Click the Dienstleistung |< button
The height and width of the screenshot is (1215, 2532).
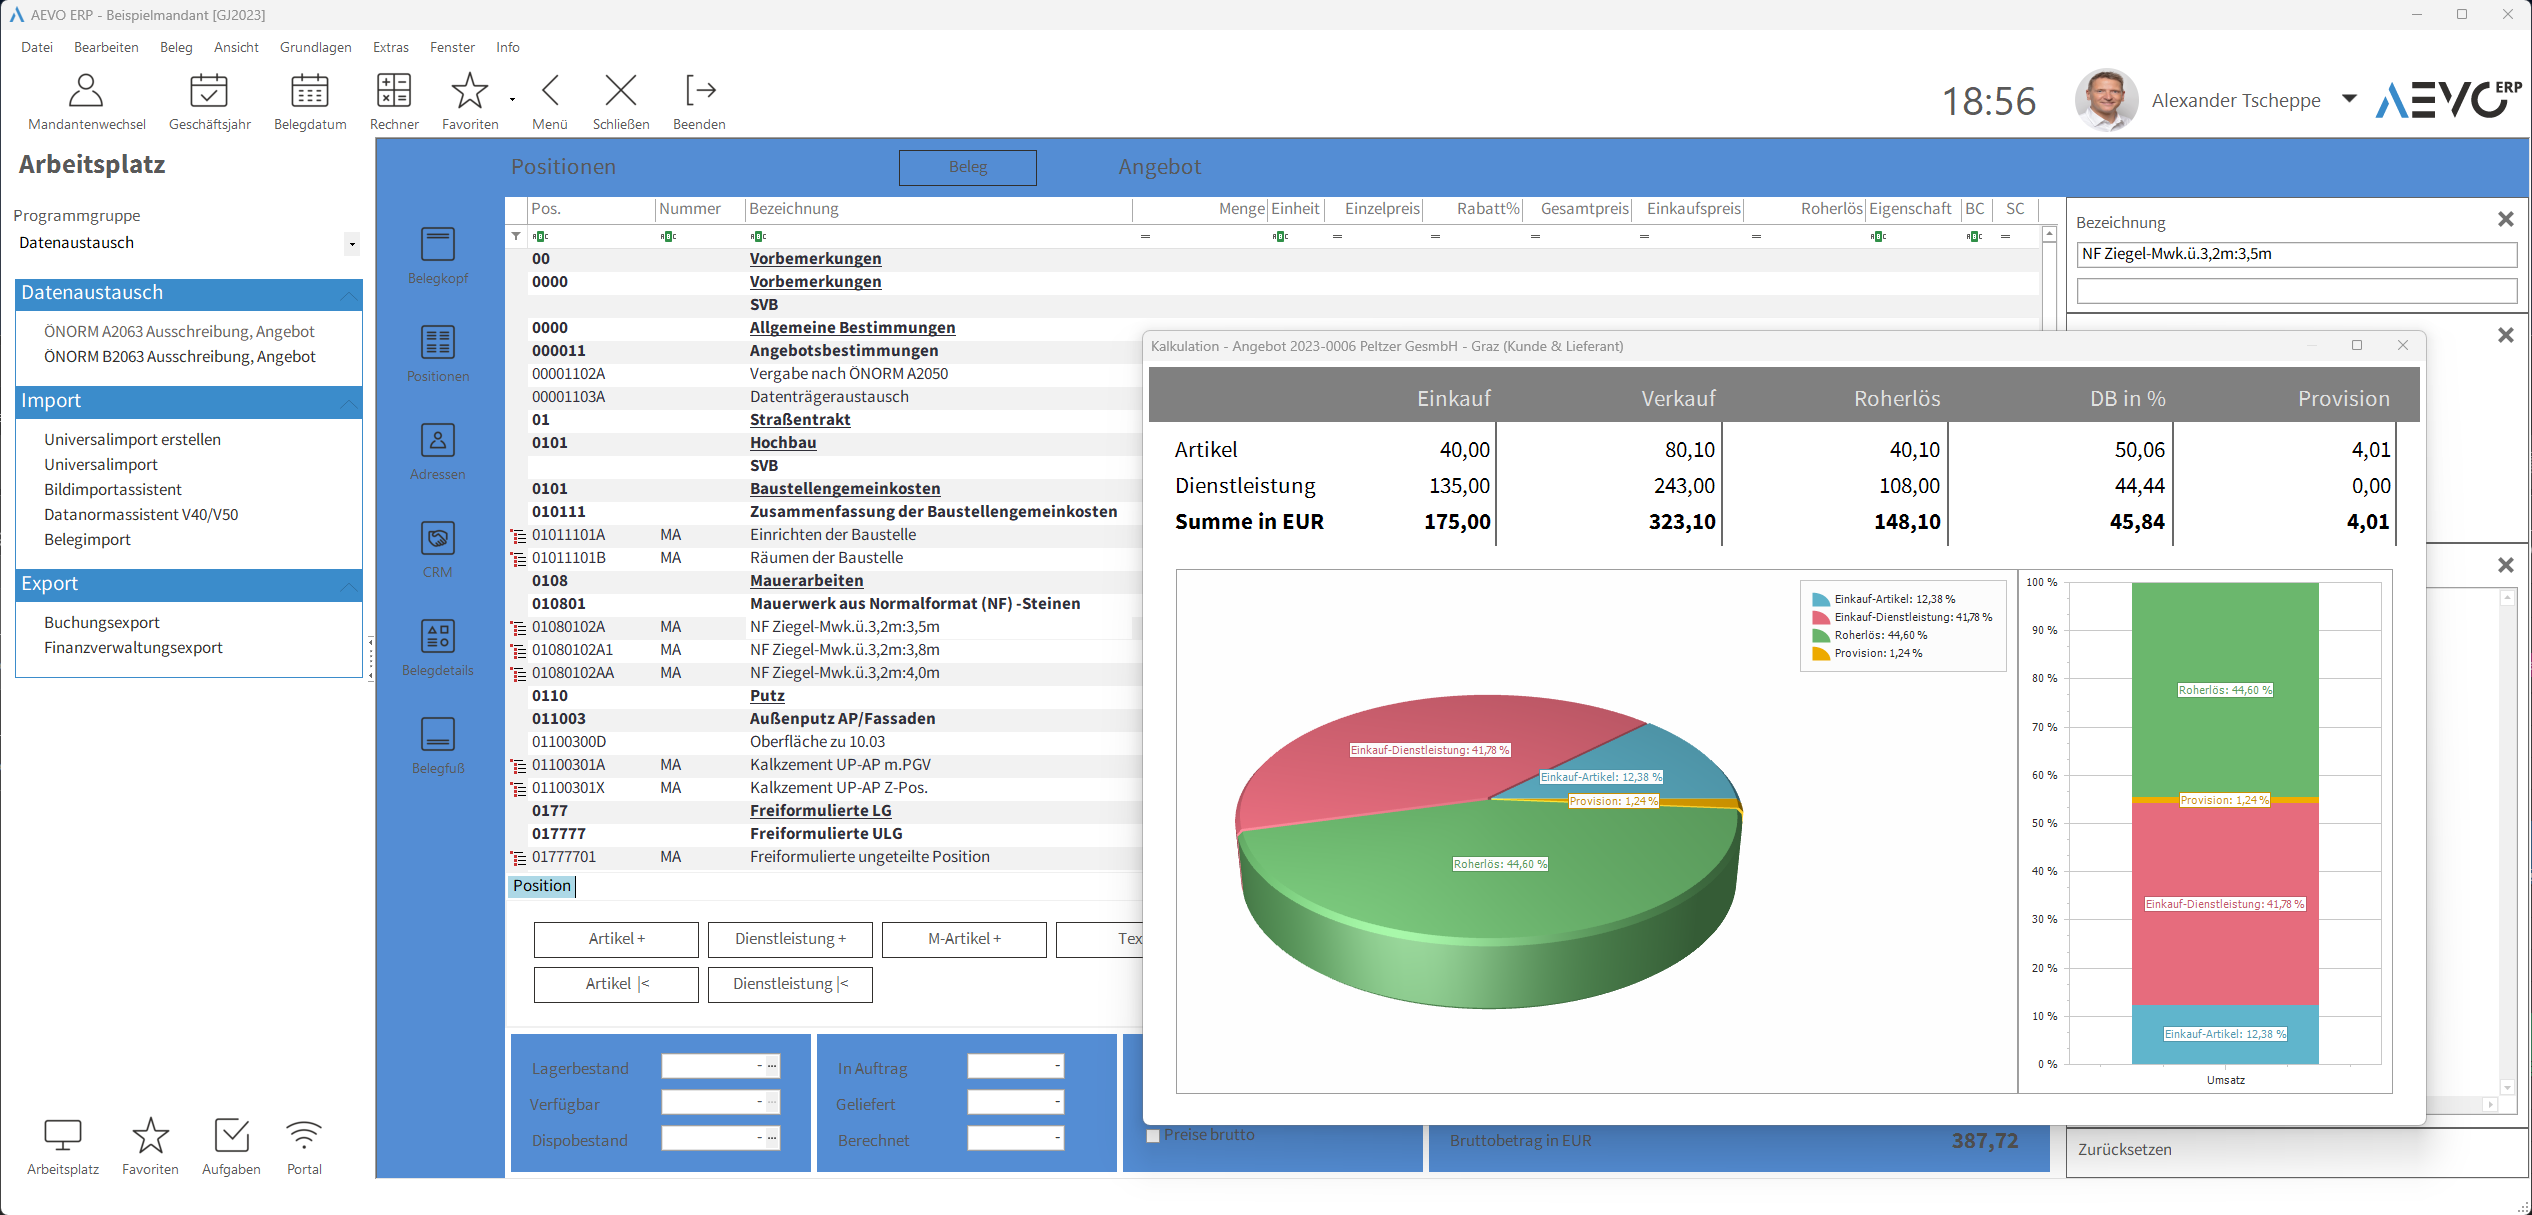790,984
